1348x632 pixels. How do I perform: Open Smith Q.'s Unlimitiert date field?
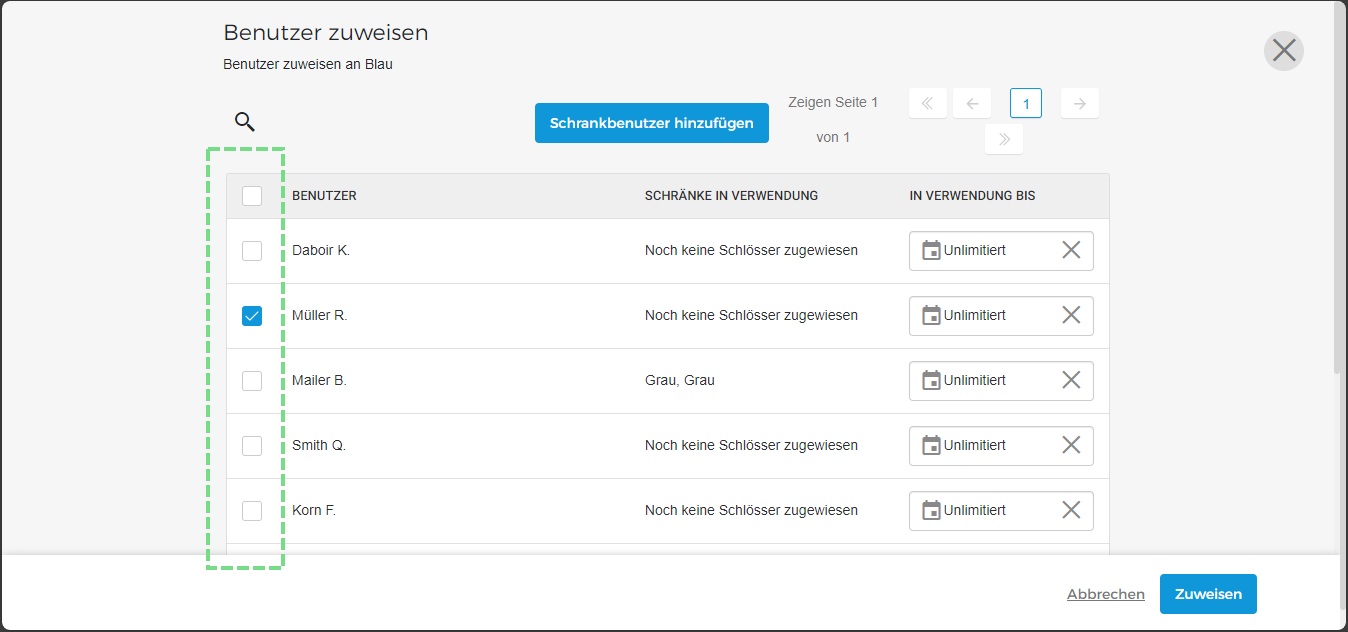[x=1001, y=445]
